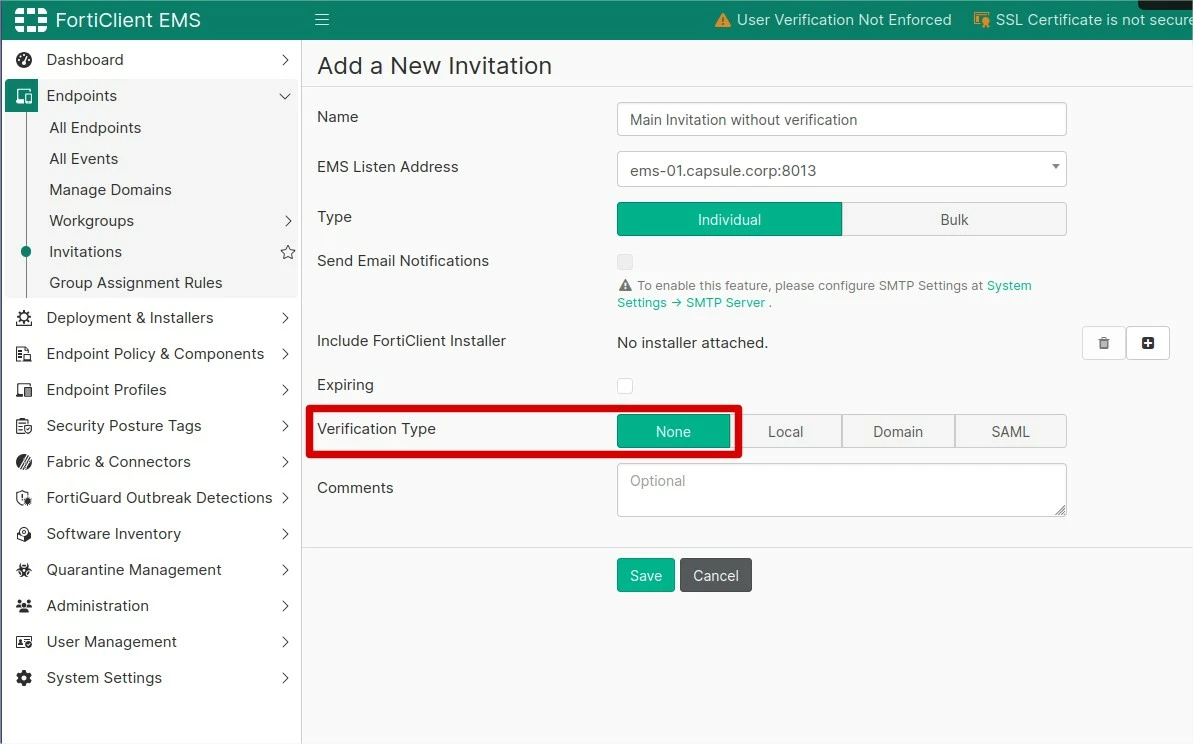Expand Endpoint Profiles chevron
1193x744 pixels.
[x=285, y=390]
